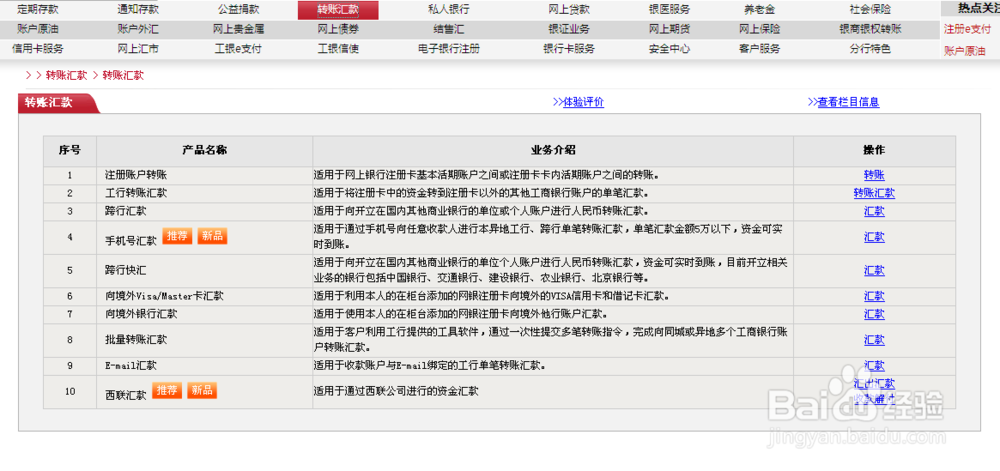Click the 汇出汇款 link for 西联汇款

(x=874, y=384)
